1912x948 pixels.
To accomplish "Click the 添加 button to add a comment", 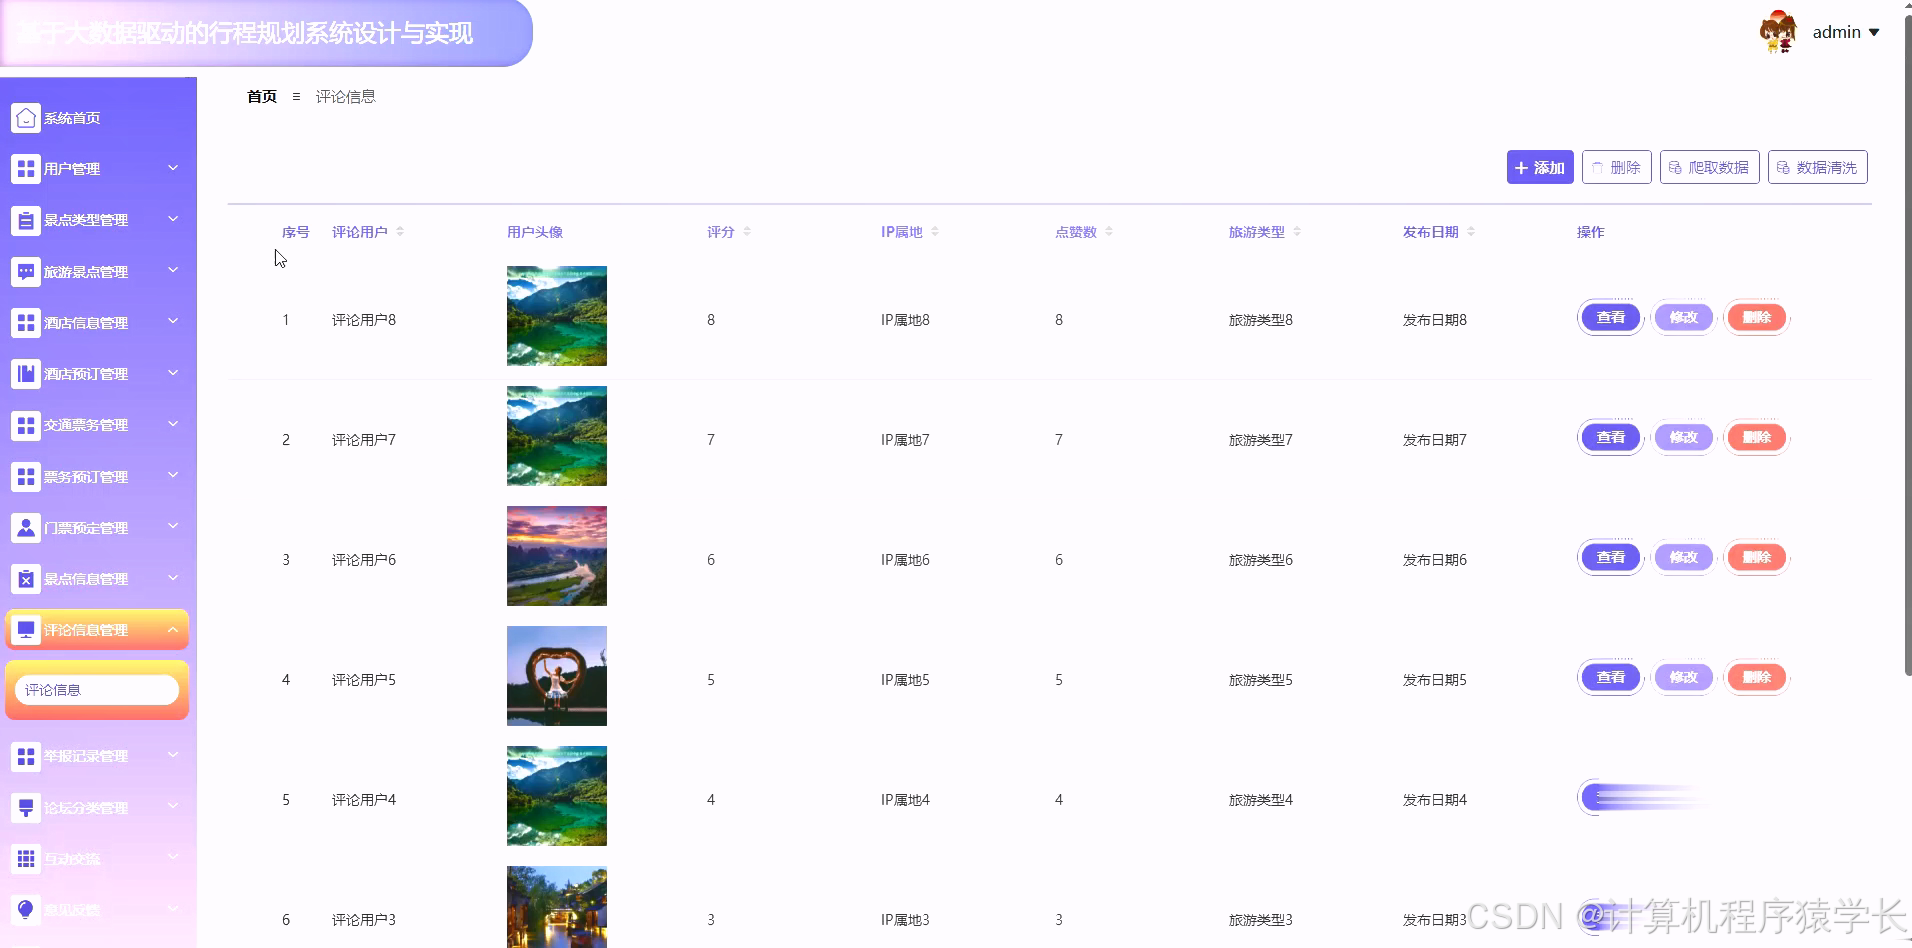I will point(1539,167).
